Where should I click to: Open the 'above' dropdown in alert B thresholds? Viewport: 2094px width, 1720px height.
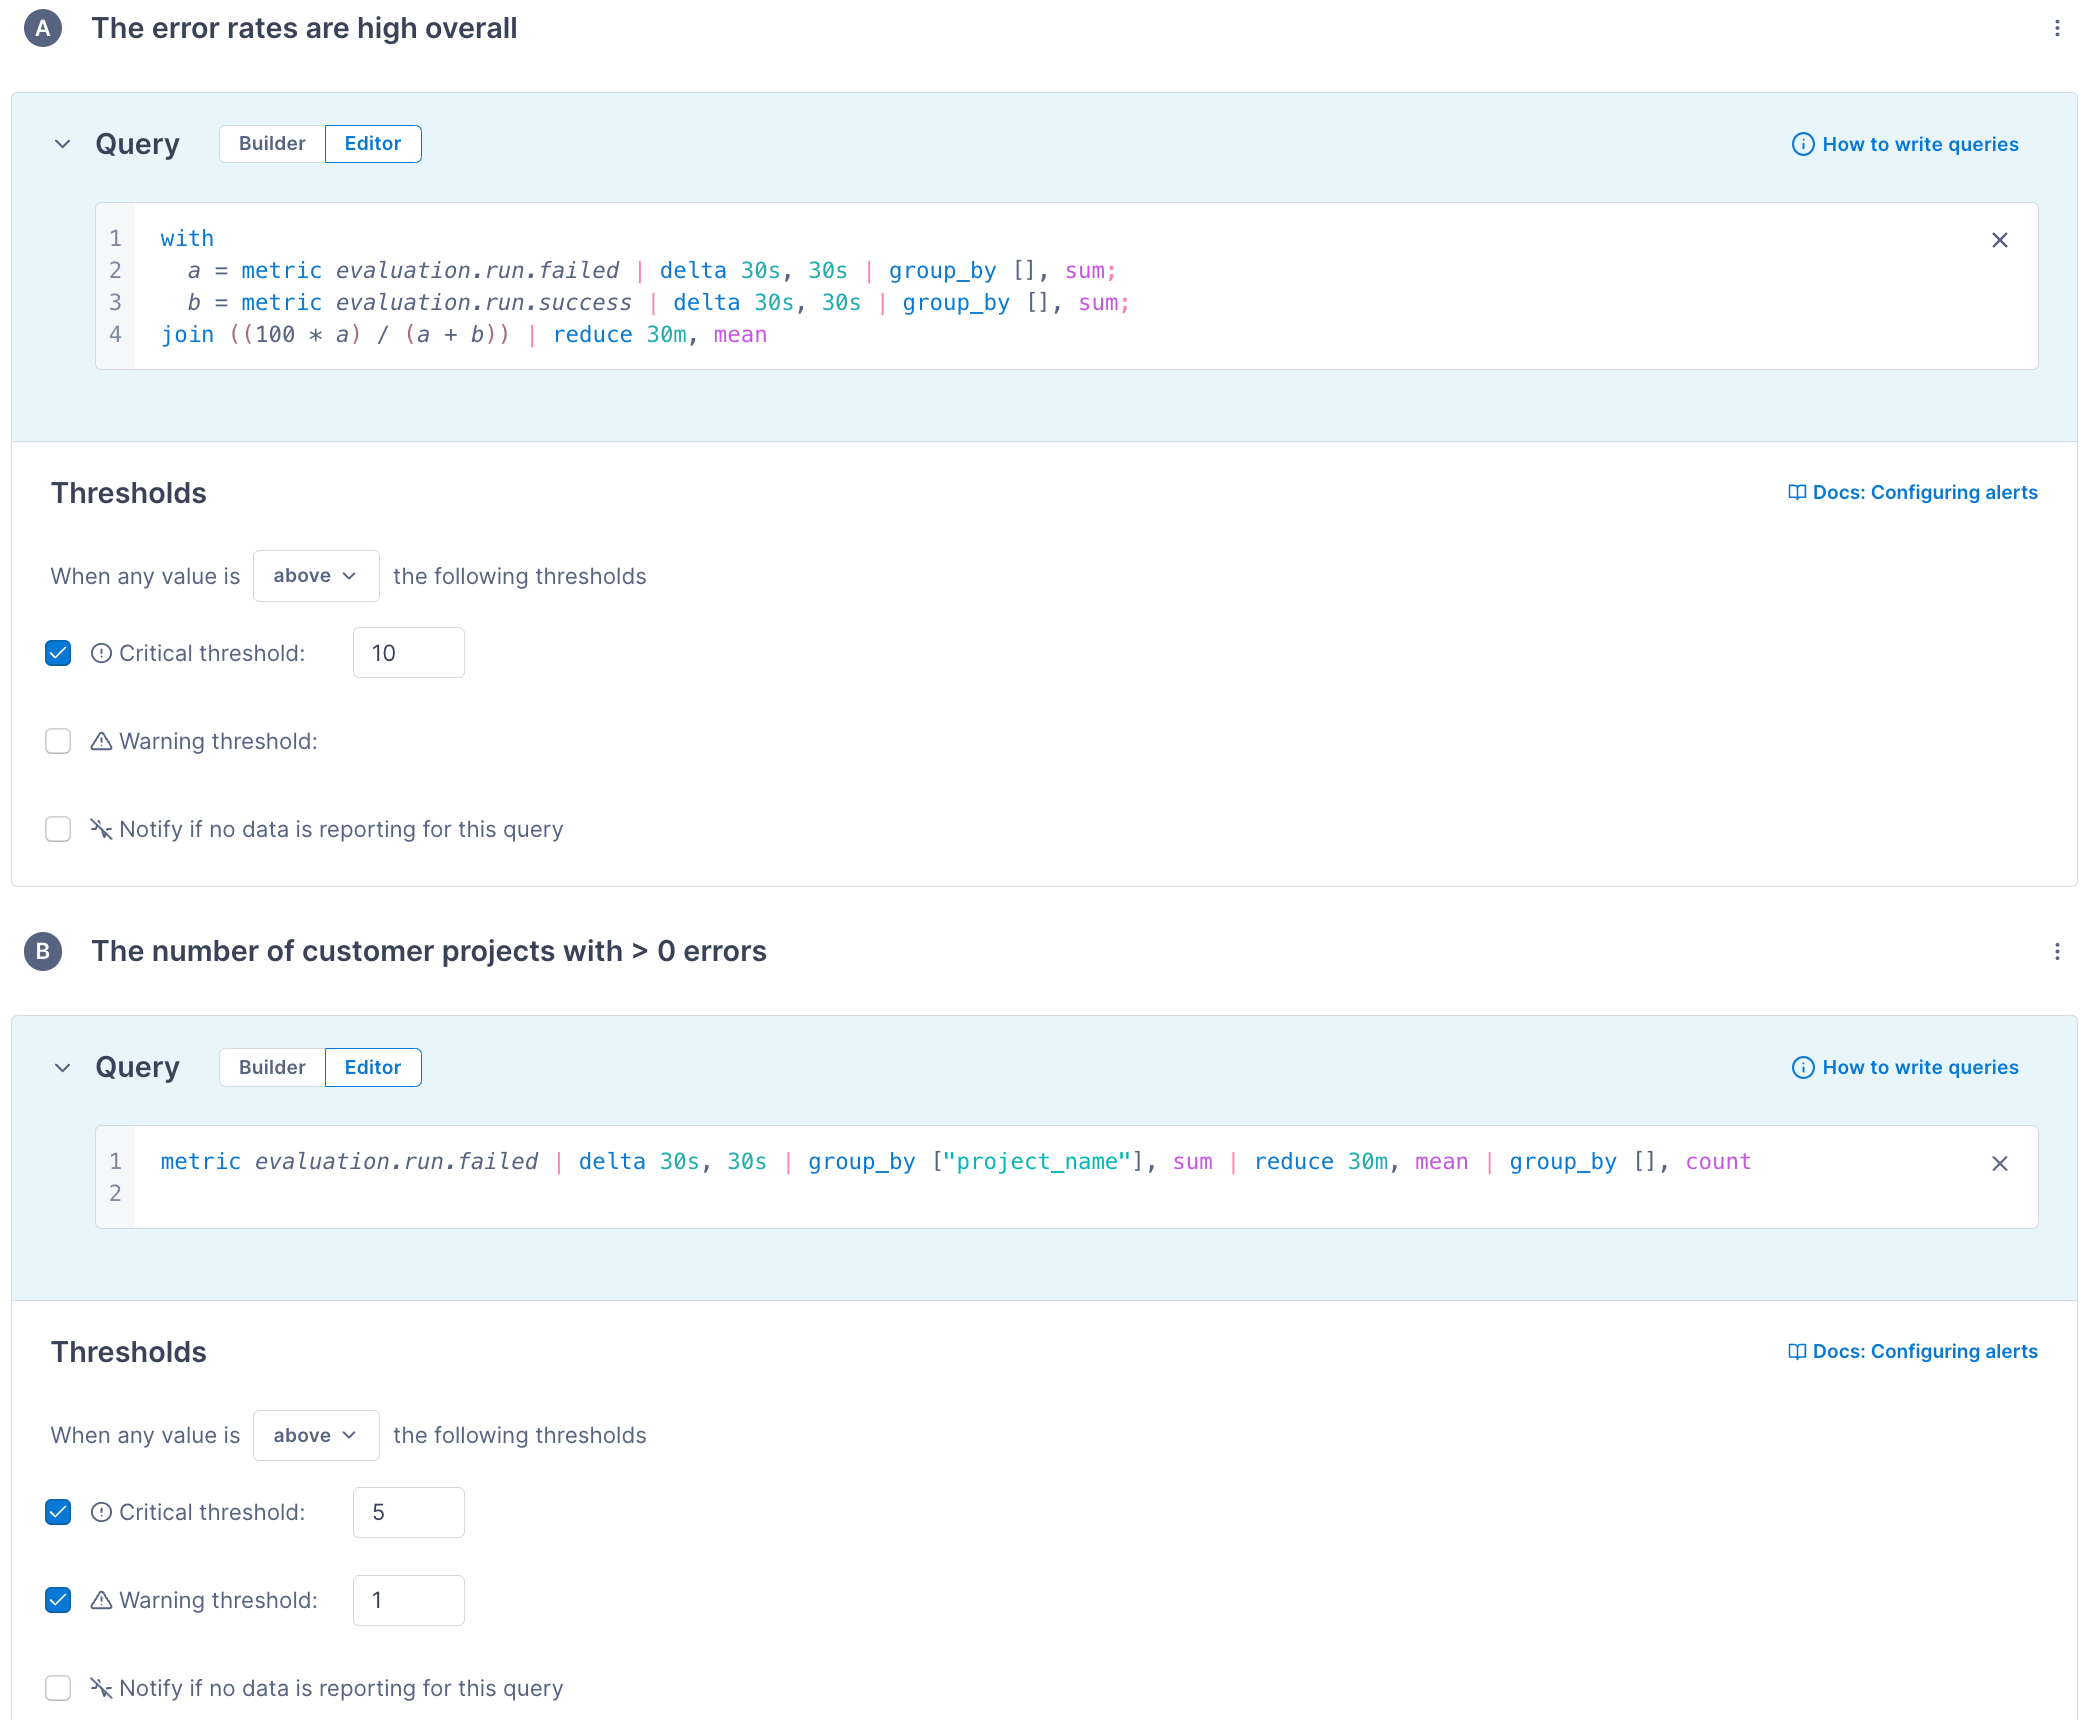click(315, 1435)
